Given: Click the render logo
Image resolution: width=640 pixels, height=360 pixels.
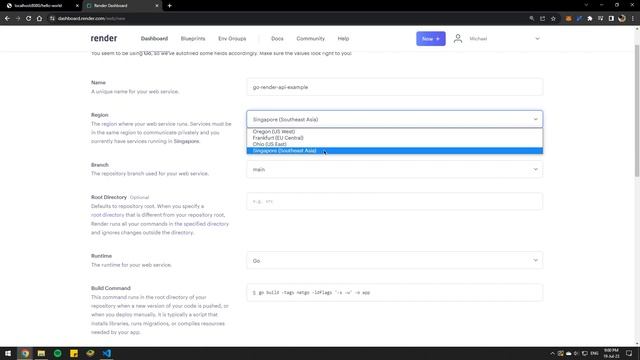Looking at the screenshot, I should point(104,38).
